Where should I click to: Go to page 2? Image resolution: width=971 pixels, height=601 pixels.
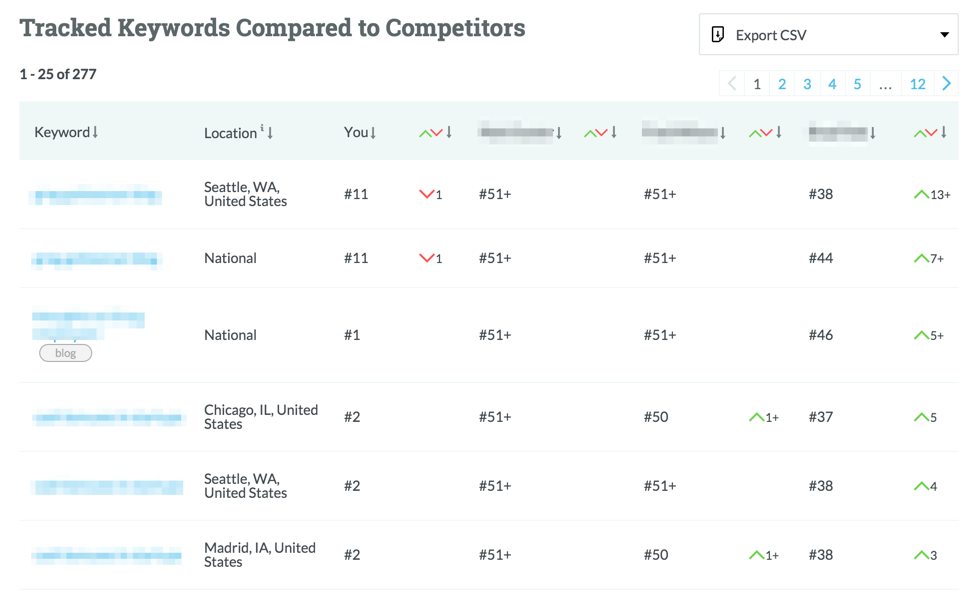tap(782, 84)
